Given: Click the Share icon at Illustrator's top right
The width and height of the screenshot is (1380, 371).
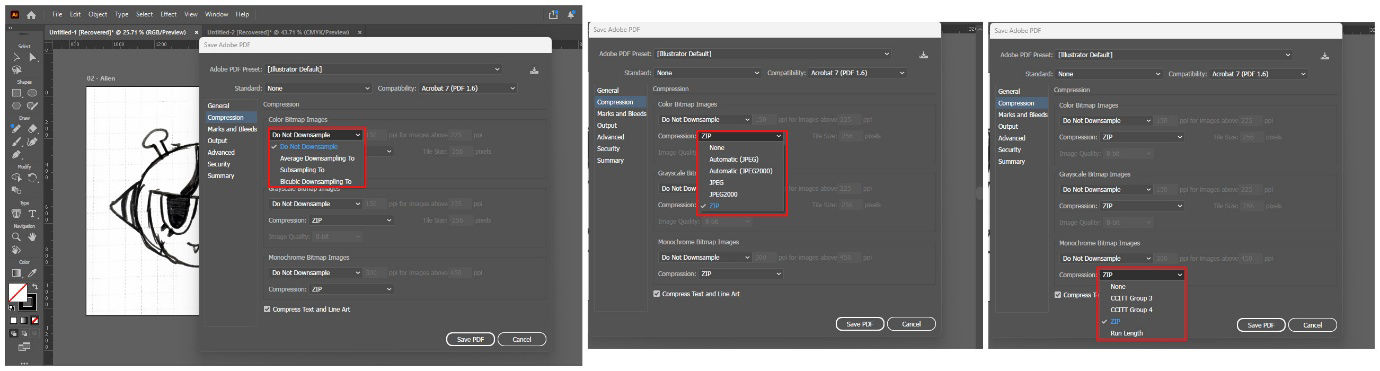Looking at the screenshot, I should point(553,15).
